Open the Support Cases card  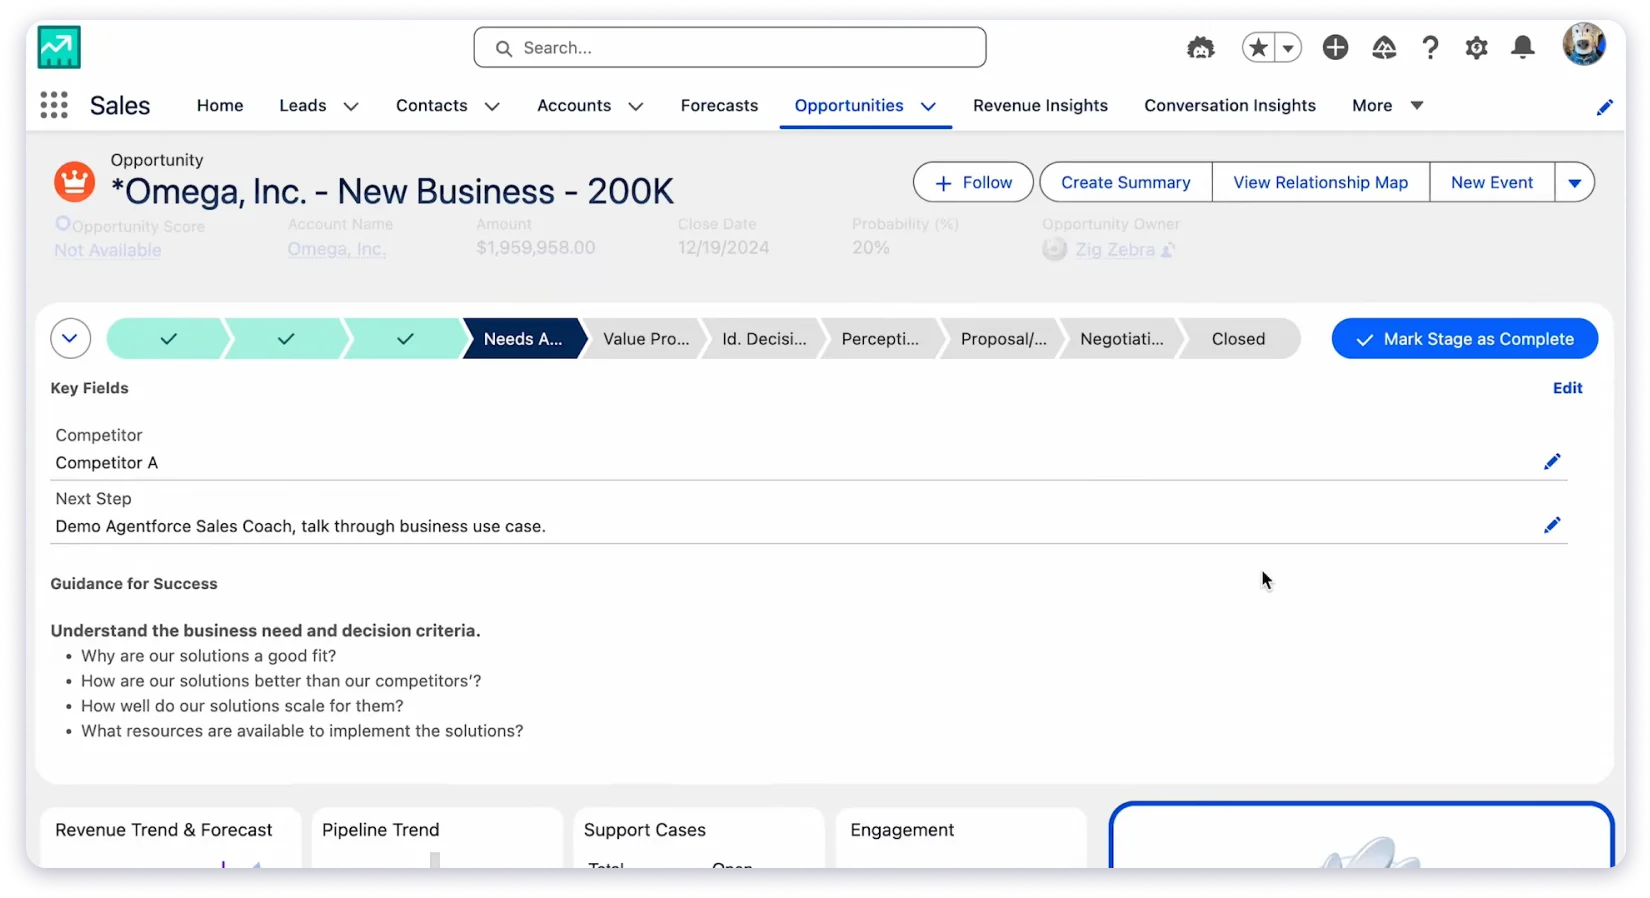[x=699, y=838]
